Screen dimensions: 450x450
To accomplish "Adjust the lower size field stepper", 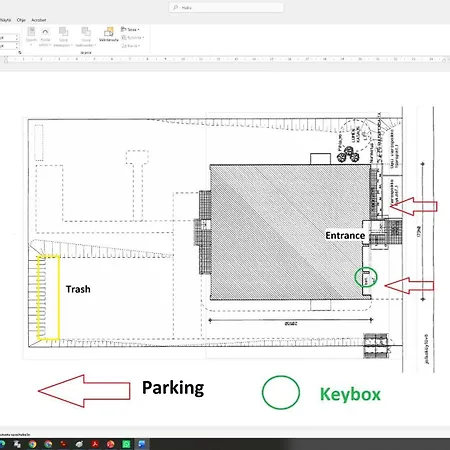I will (17, 46).
